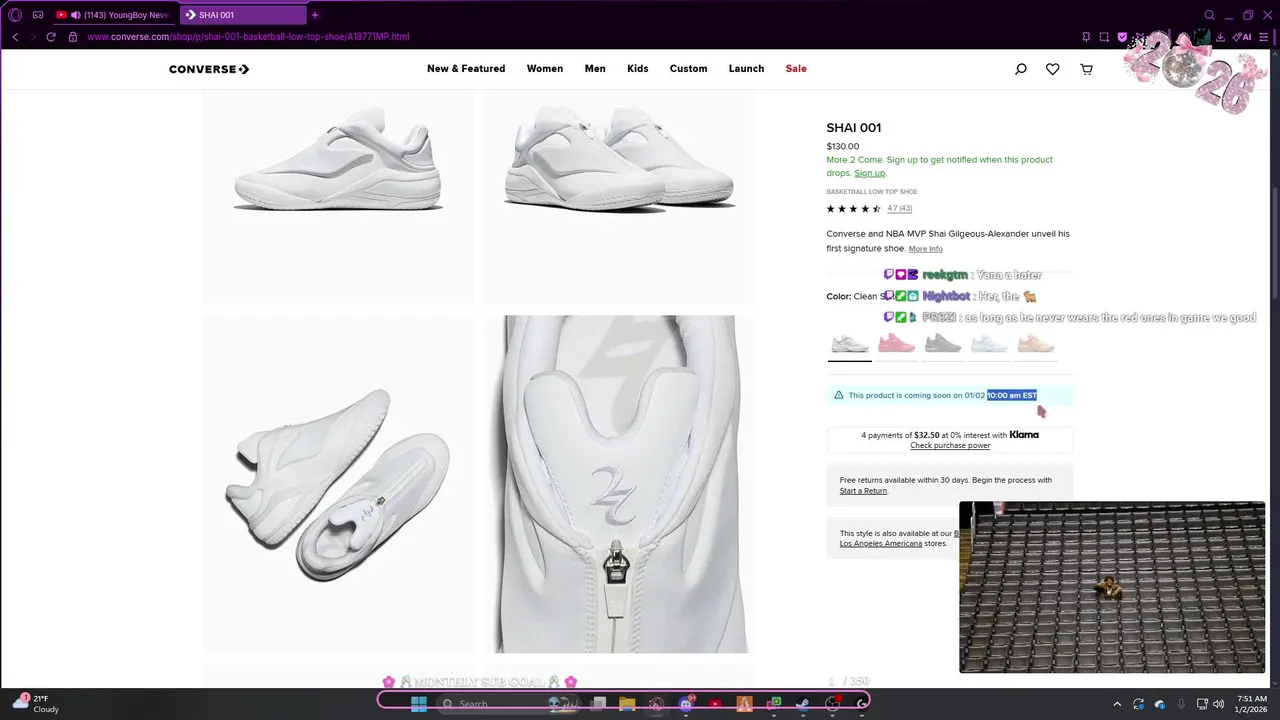Click the weather widget showing 21°F
1280x720 pixels.
[x=36, y=703]
